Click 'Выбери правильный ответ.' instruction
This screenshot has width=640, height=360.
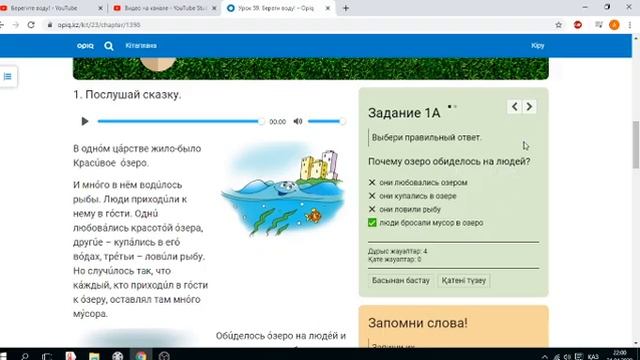pos(427,138)
